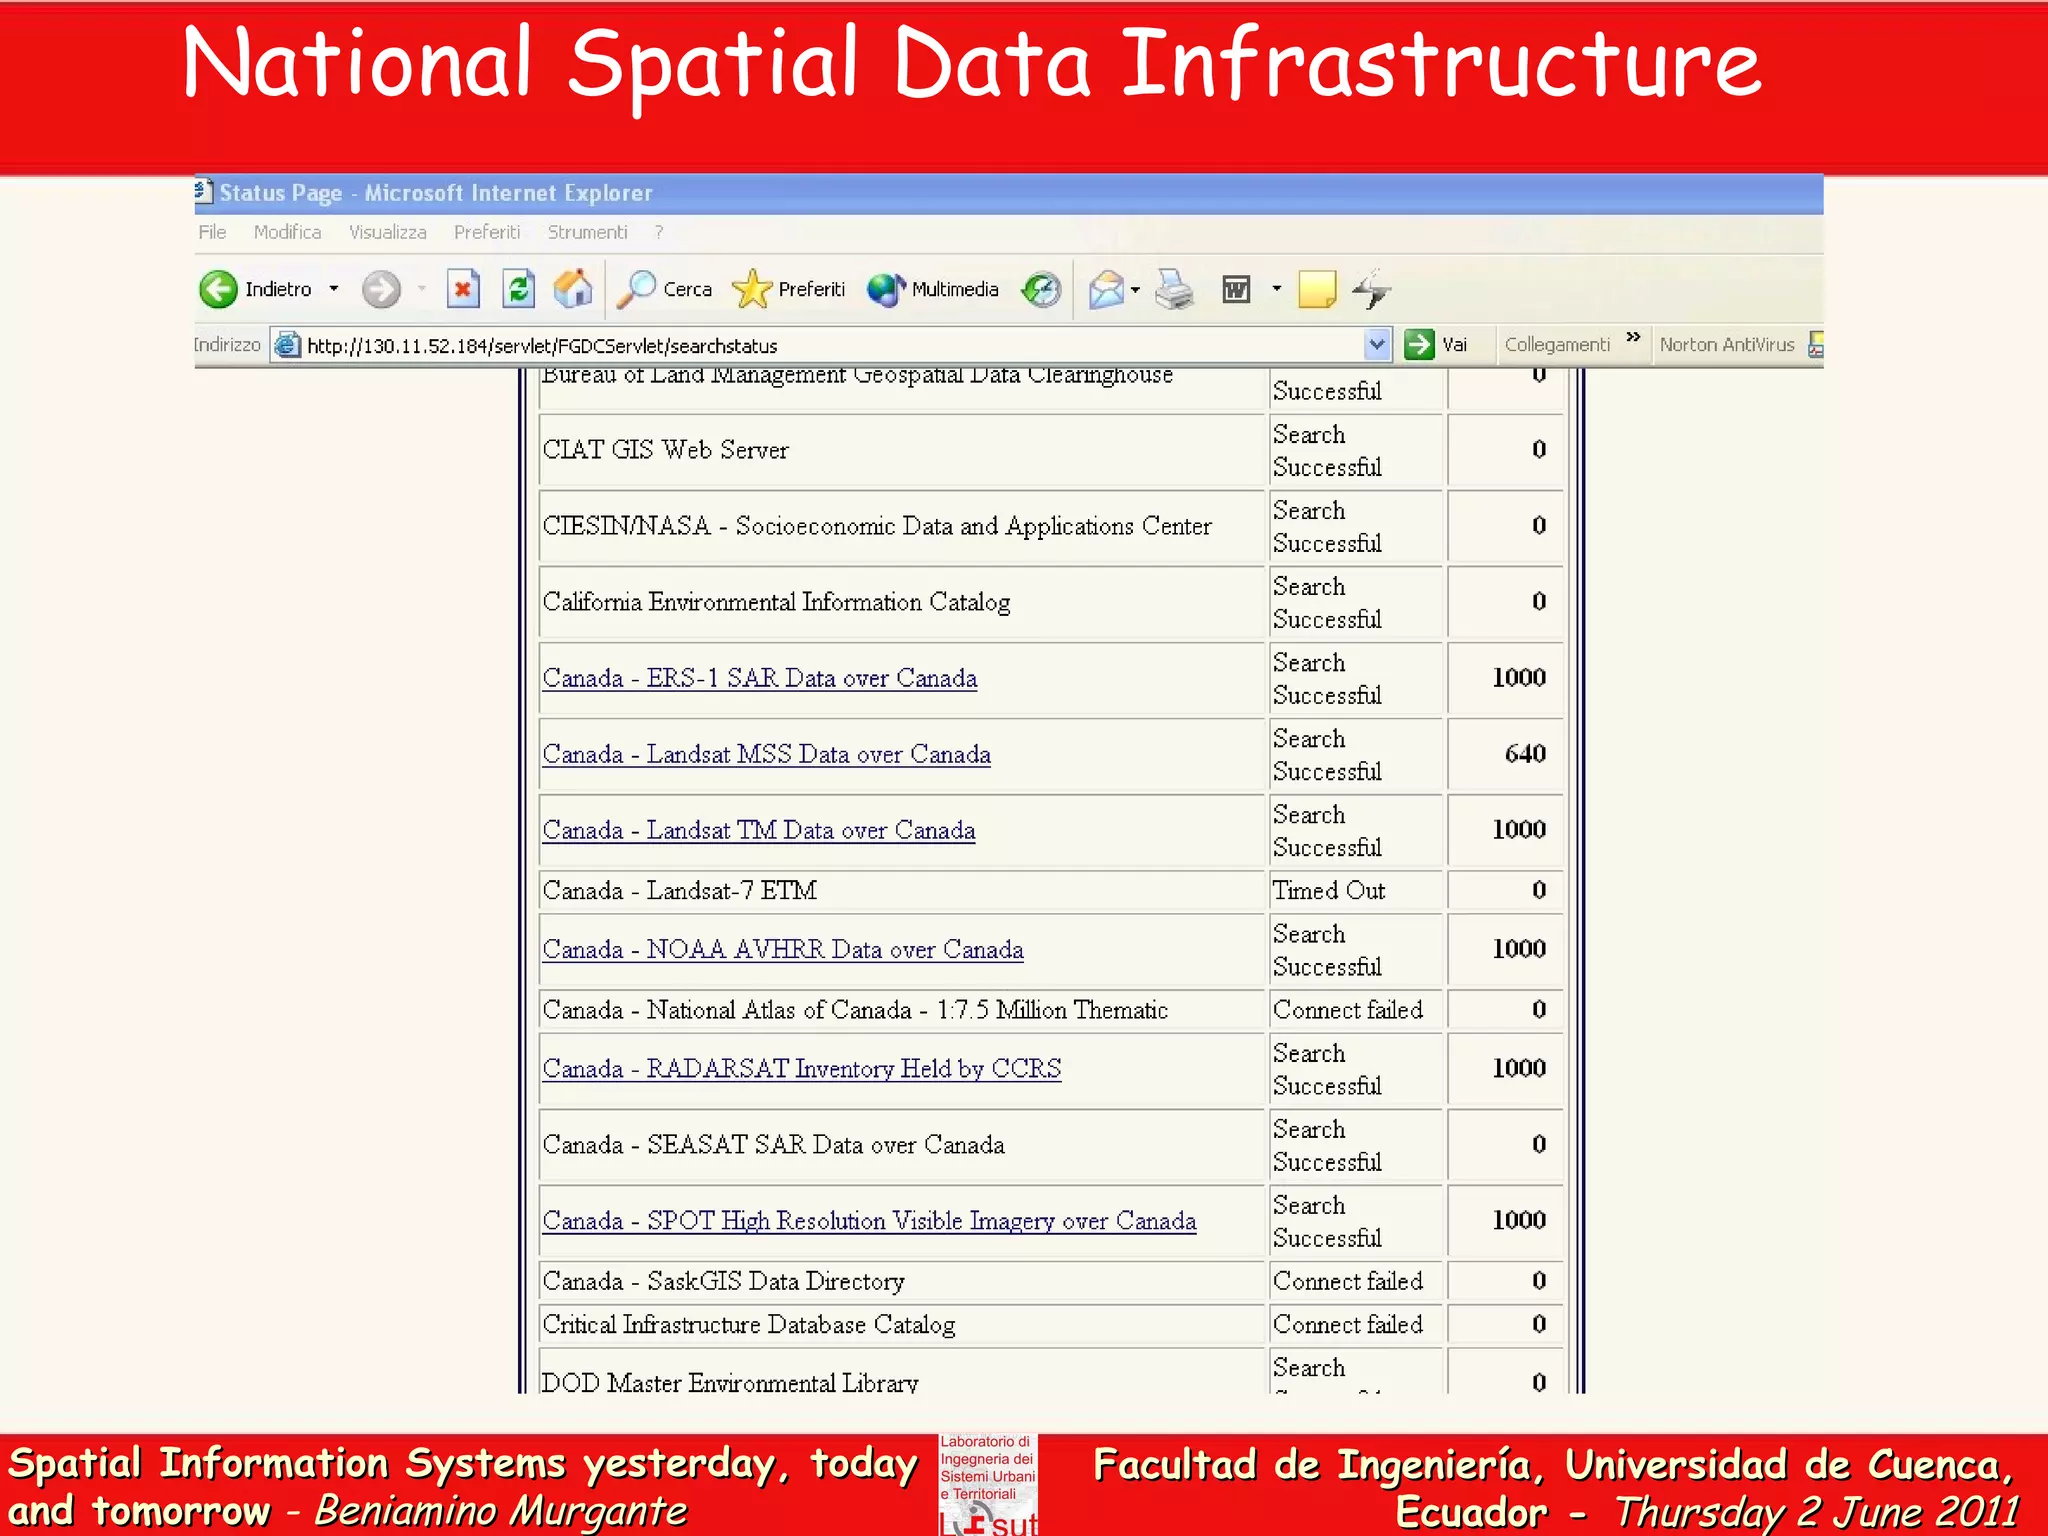Click the red X stop loading icon
Image resolution: width=2048 pixels, height=1536 pixels.
[x=462, y=289]
